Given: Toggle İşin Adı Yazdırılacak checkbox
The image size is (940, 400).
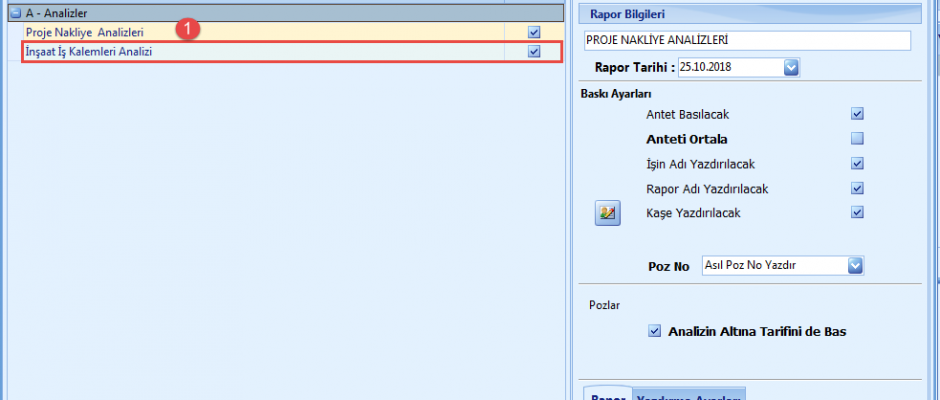Looking at the screenshot, I should pyautogui.click(x=857, y=163).
